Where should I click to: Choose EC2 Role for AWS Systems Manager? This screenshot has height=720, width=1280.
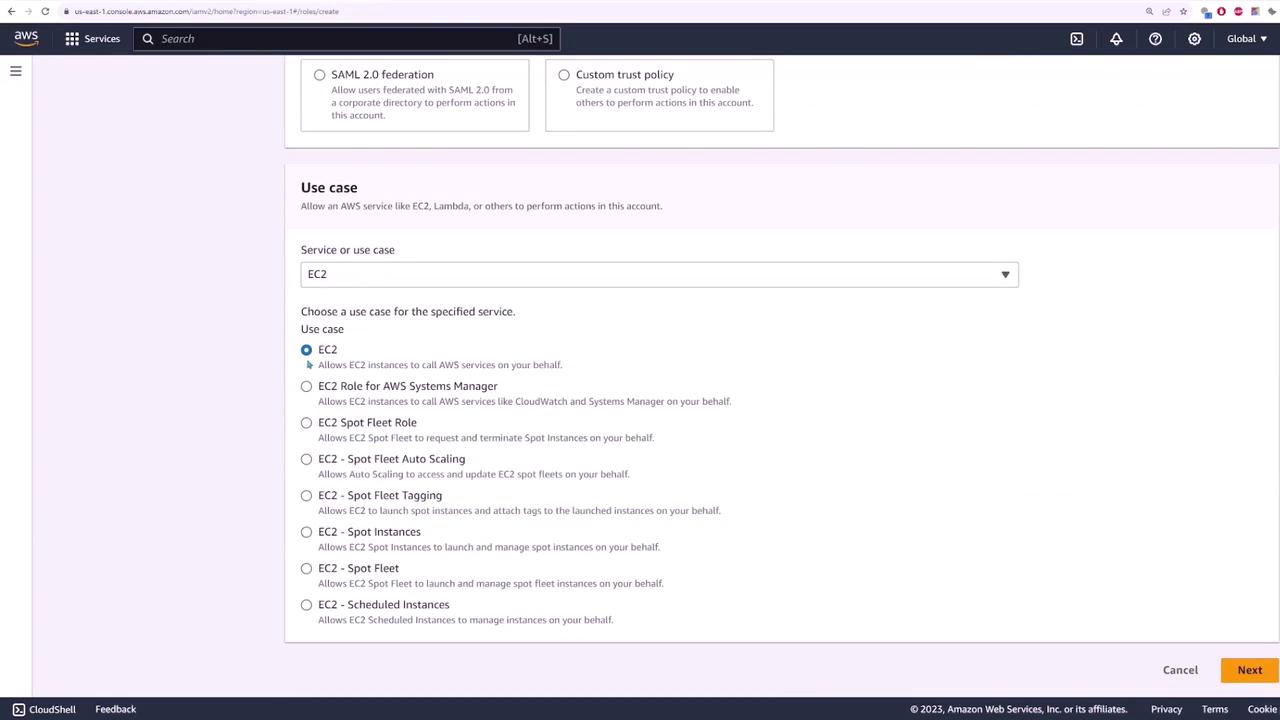point(307,386)
